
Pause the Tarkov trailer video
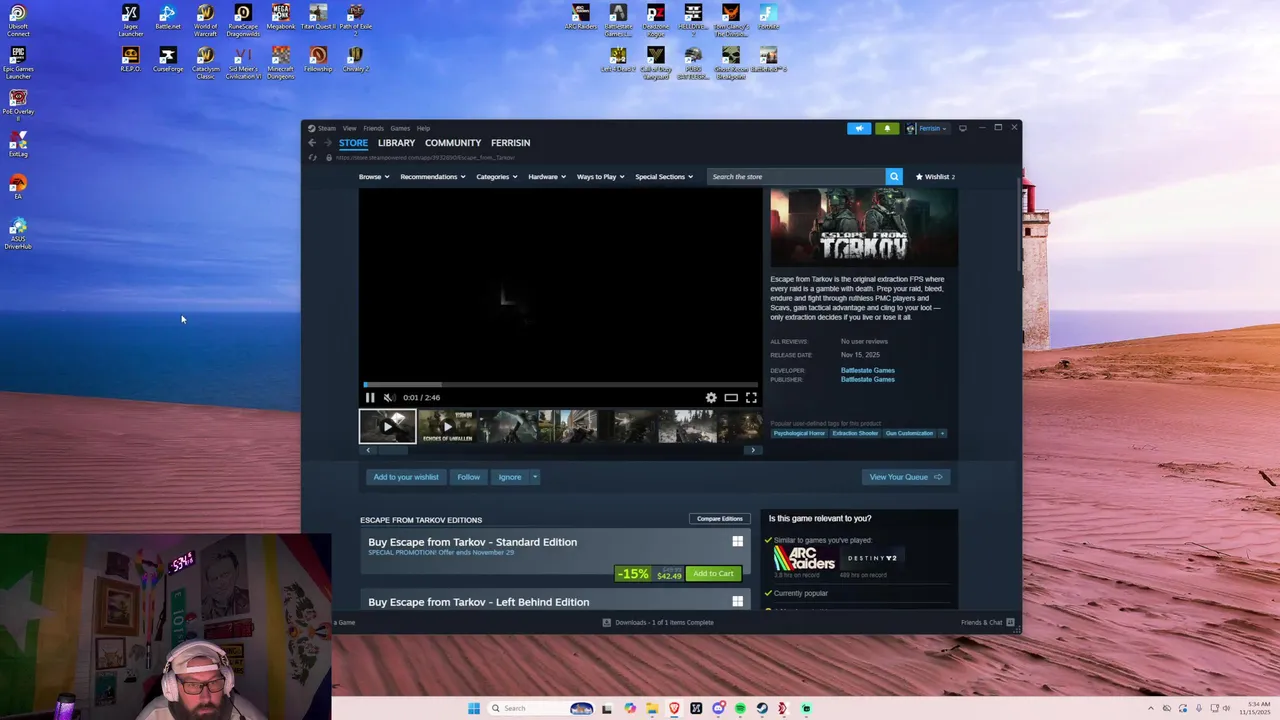[370, 397]
